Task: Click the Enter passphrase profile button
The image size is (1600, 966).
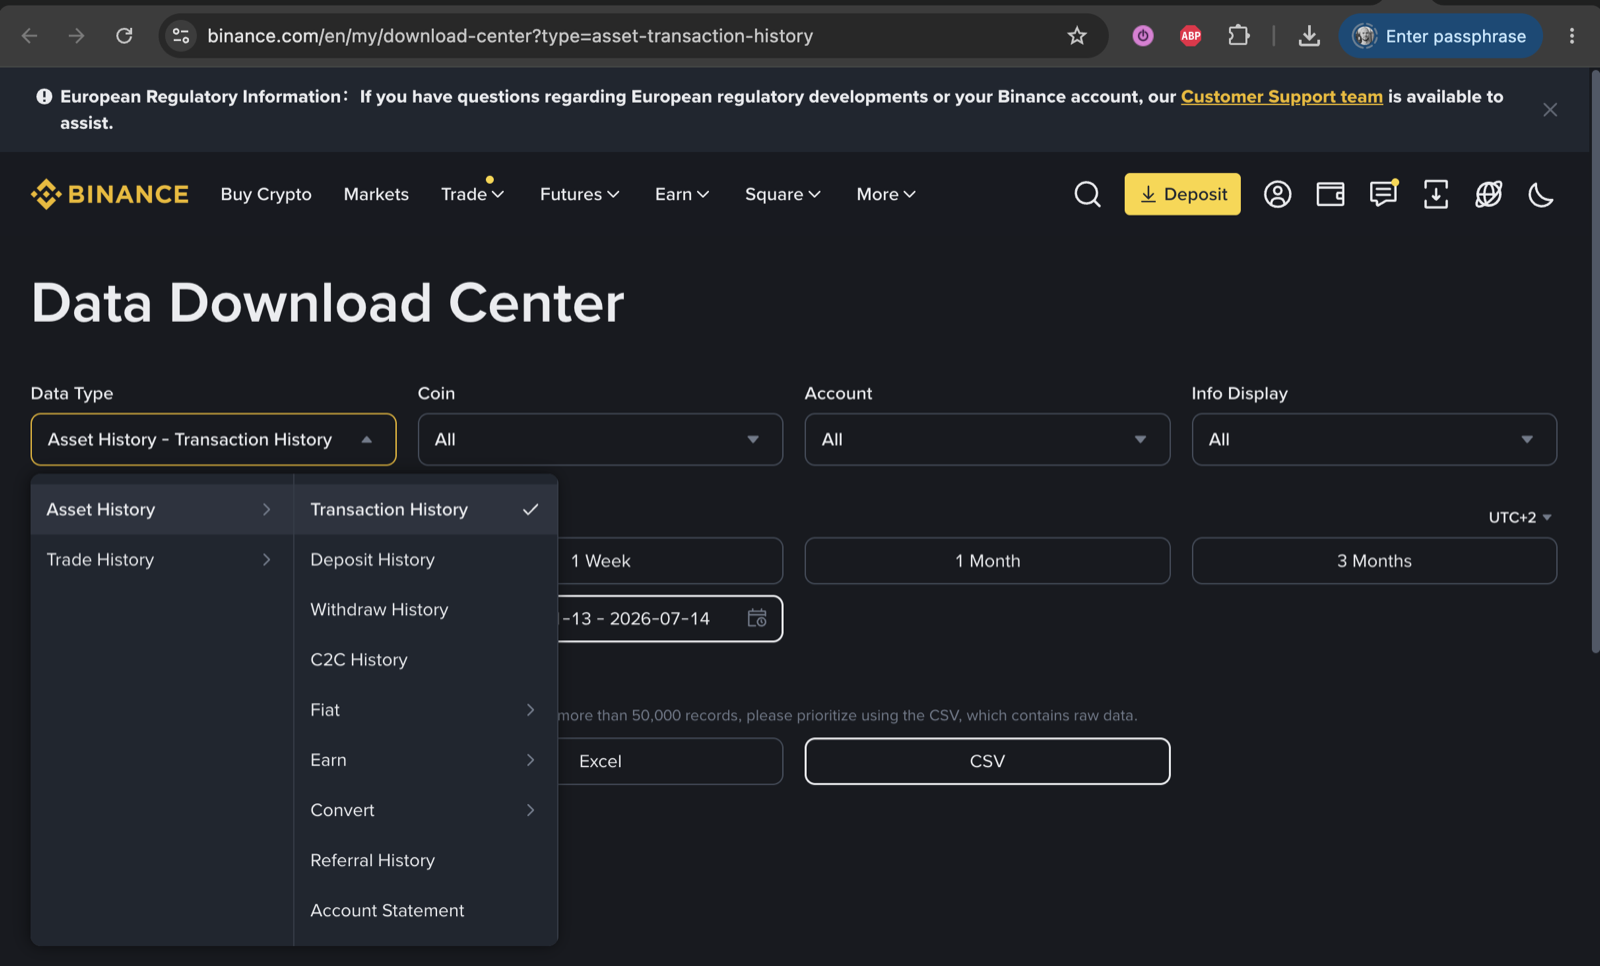Action: (x=1441, y=36)
